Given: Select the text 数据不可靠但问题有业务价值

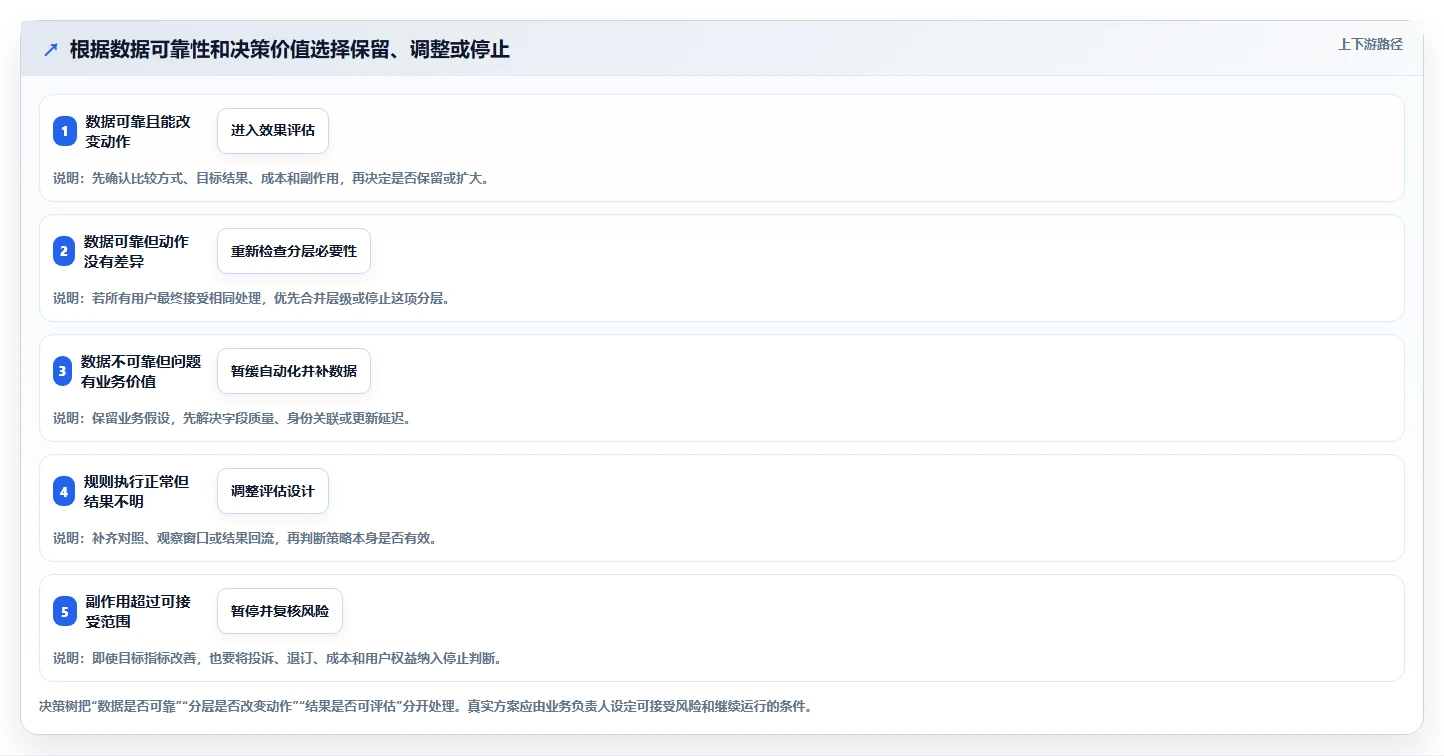Looking at the screenshot, I should pos(141,371).
